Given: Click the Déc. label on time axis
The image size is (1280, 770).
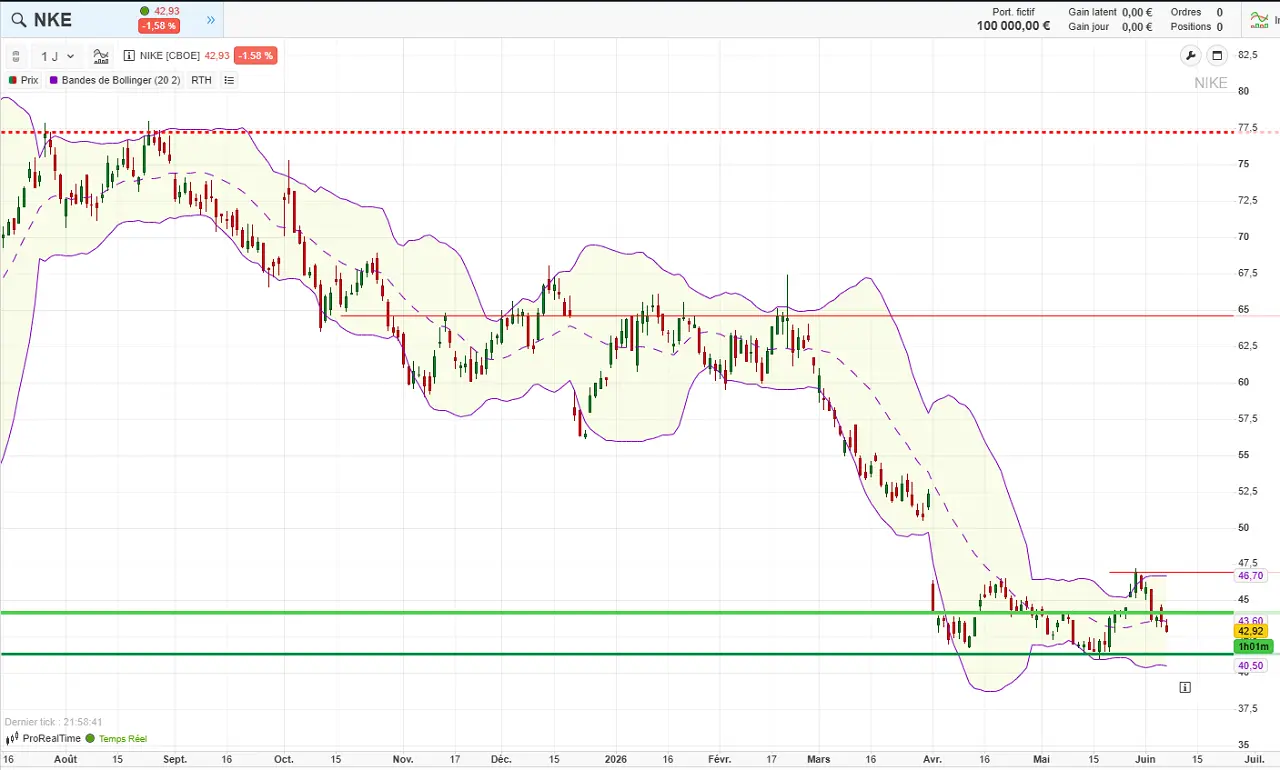Looking at the screenshot, I should pyautogui.click(x=501, y=759).
